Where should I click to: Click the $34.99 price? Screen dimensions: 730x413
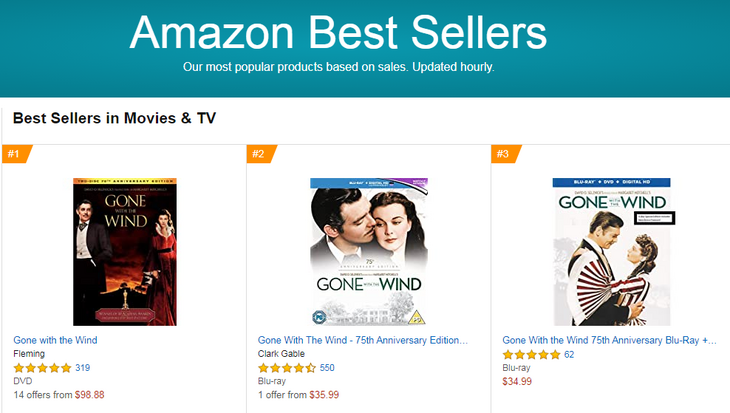click(x=517, y=381)
